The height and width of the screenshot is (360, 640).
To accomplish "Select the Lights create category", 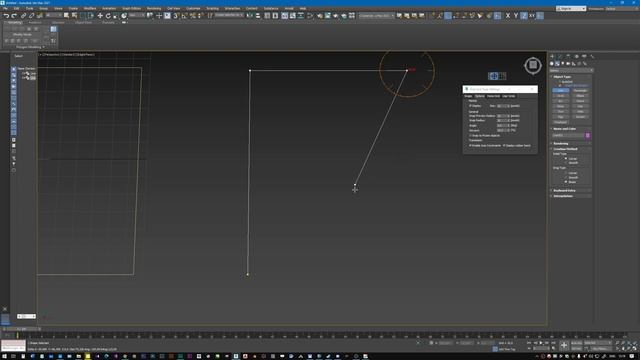I will [x=562, y=64].
